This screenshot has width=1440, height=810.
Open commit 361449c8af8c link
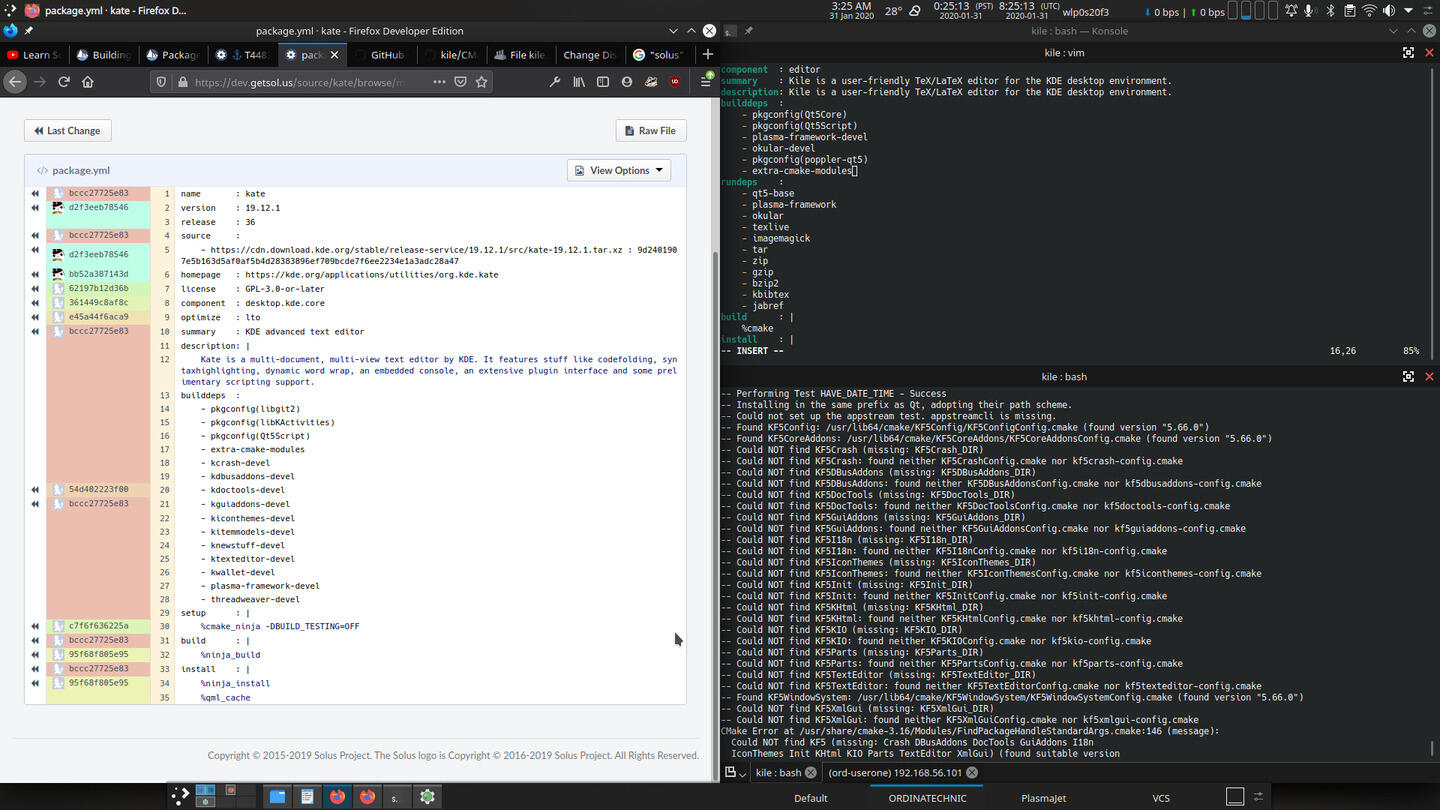pos(98,303)
